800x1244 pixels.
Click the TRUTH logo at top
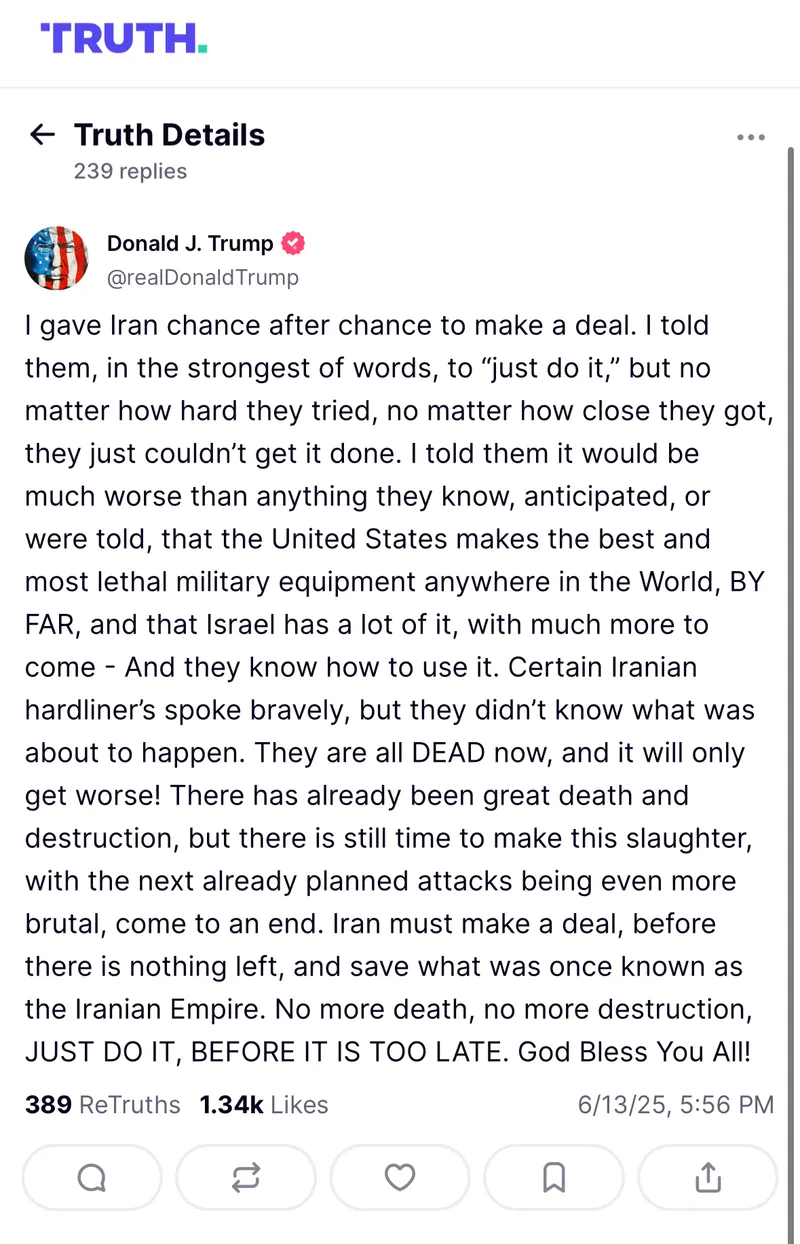pos(124,38)
